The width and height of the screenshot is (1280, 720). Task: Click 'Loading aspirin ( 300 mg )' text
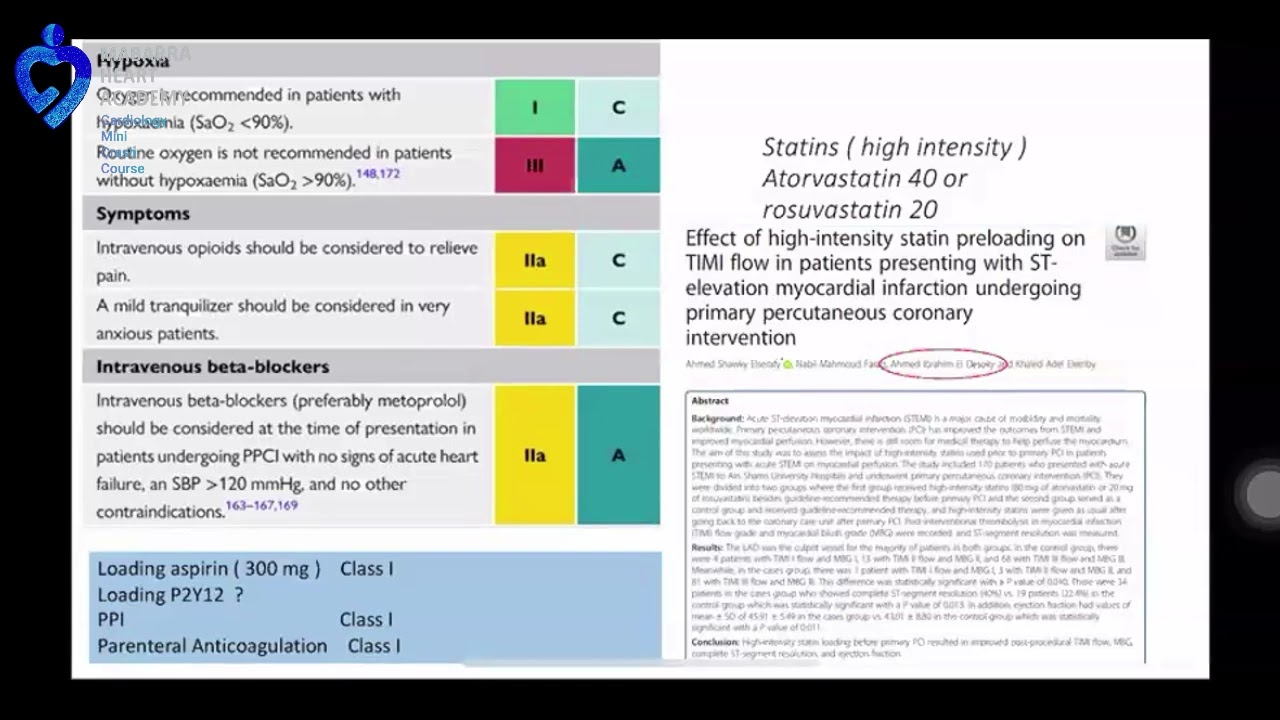209,569
